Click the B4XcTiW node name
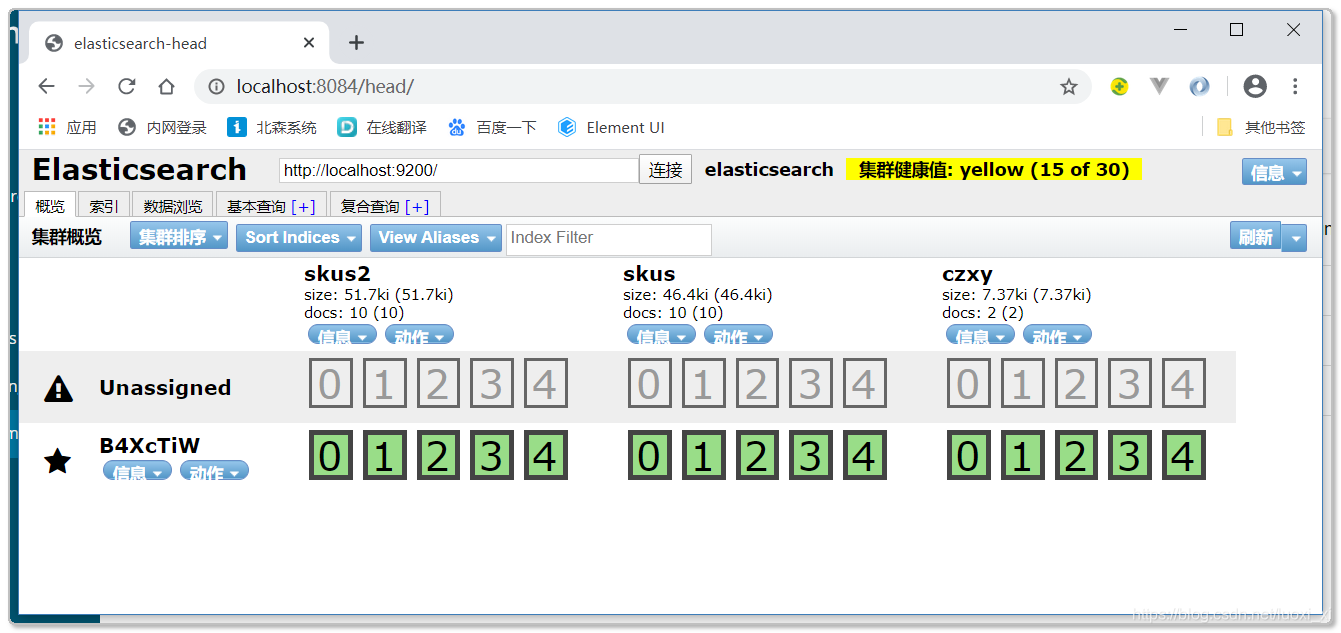This screenshot has height=633, width=1341. [149, 446]
